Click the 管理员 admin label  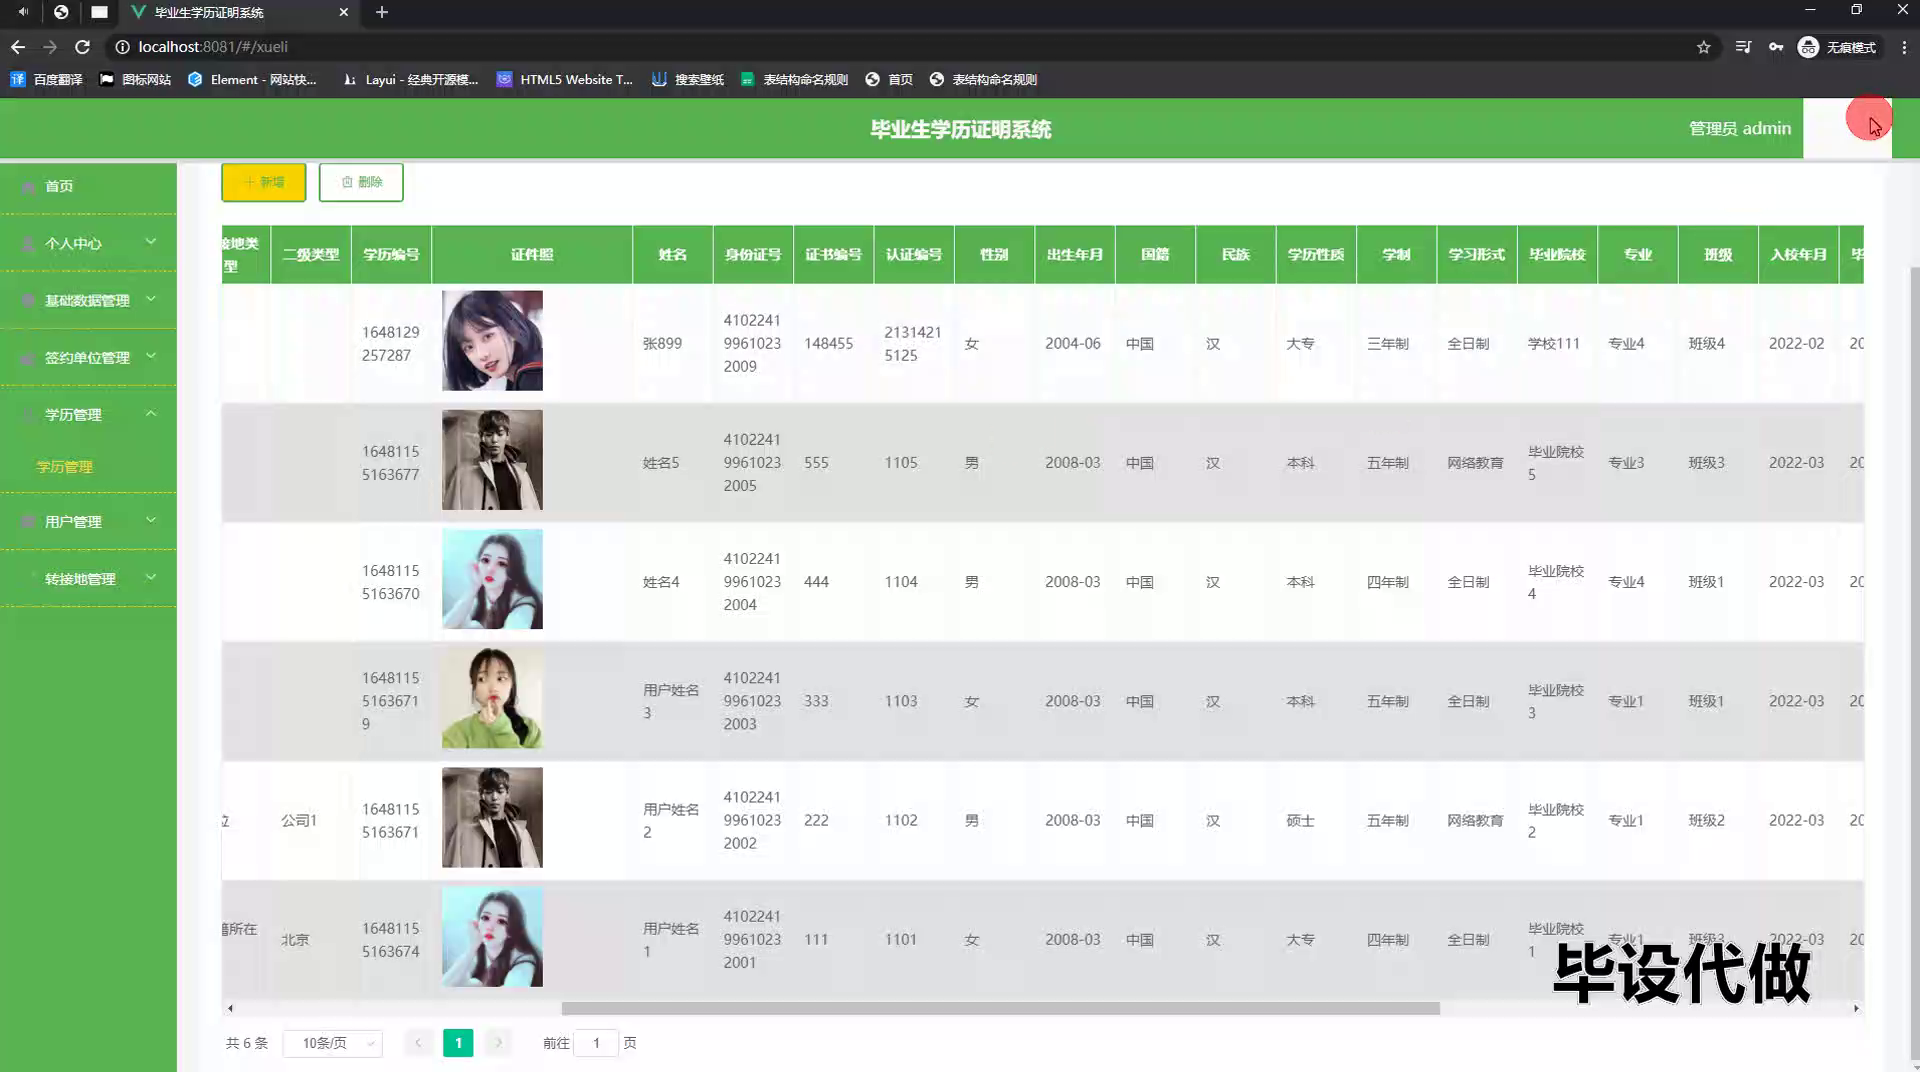pos(1739,128)
